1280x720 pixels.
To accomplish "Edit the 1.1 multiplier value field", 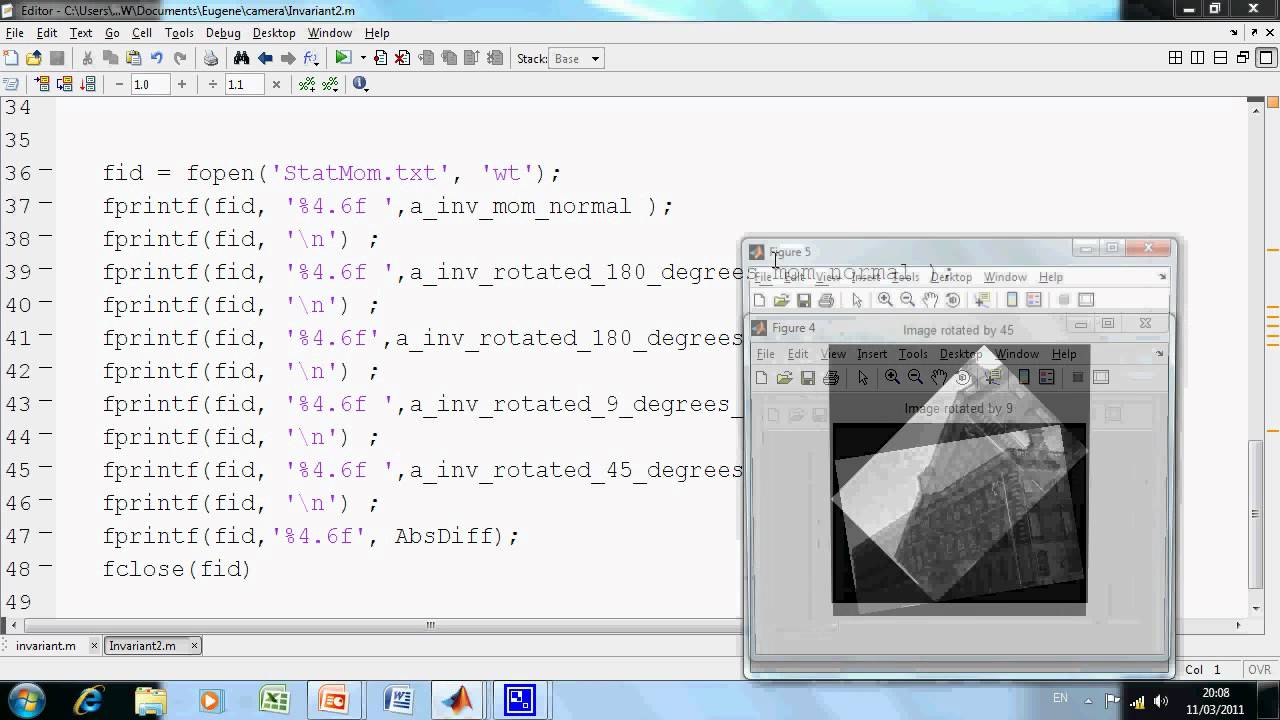I will point(244,84).
